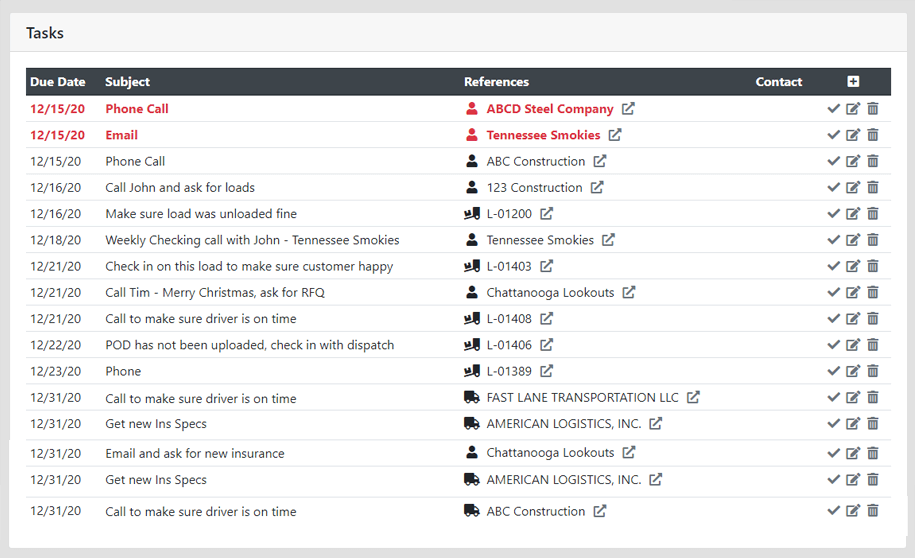
Task: Edit 'Email and ask for new insurance' task
Action: (853, 453)
